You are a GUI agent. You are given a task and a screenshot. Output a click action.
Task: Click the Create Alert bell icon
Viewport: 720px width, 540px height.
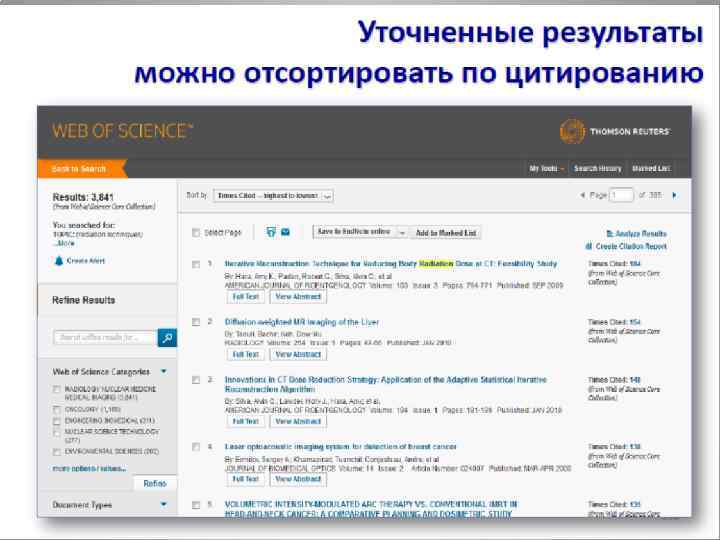(59, 261)
